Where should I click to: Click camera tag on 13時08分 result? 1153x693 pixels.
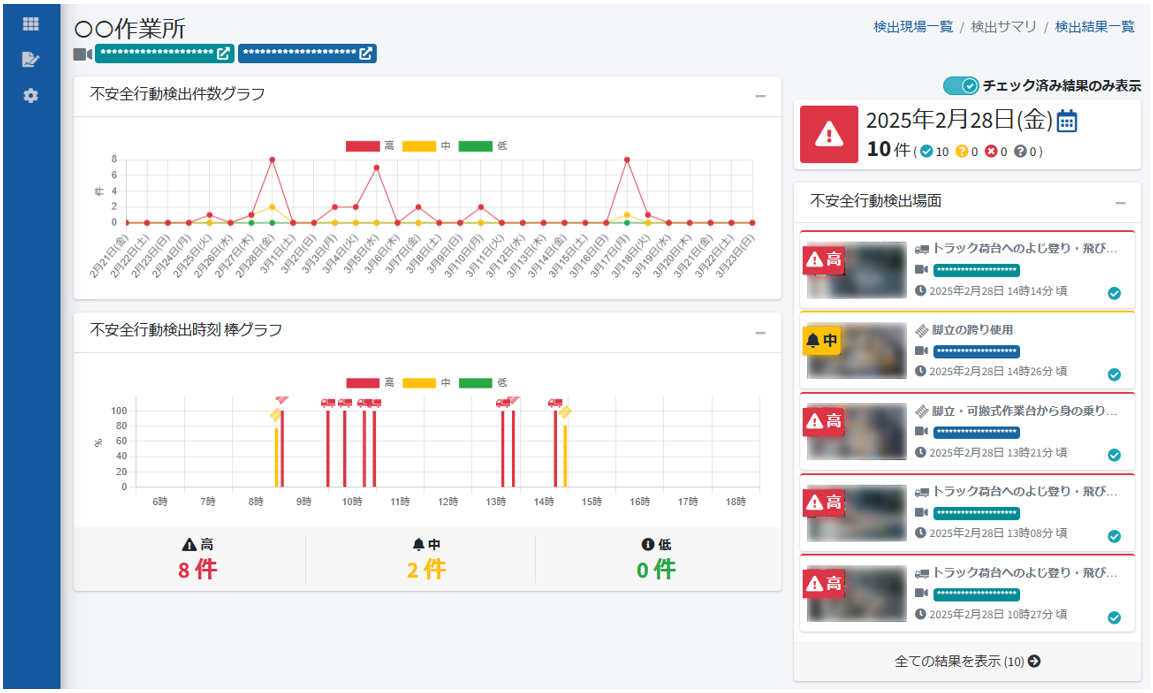[x=977, y=513]
